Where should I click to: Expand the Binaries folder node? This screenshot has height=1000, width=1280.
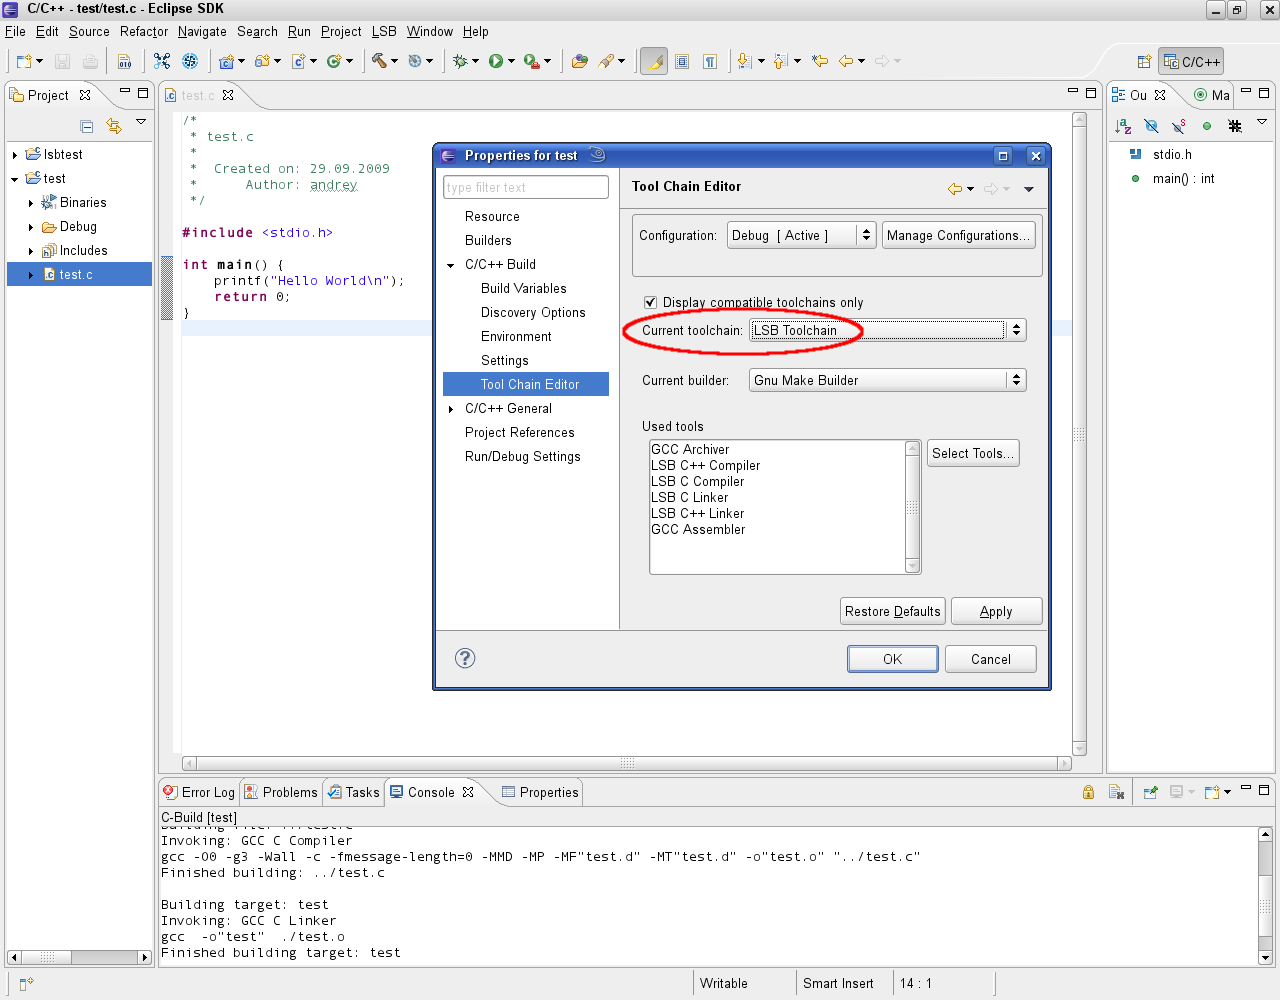click(31, 203)
